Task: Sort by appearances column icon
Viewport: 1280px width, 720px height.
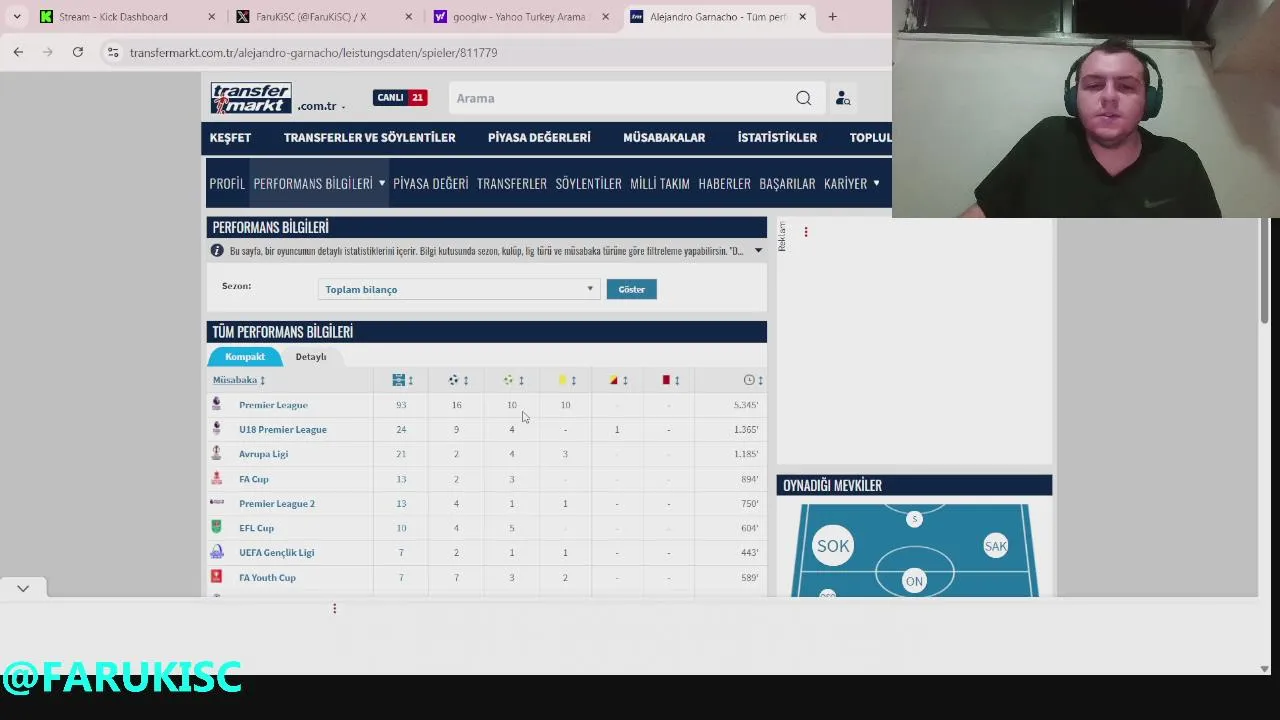Action: click(x=399, y=380)
